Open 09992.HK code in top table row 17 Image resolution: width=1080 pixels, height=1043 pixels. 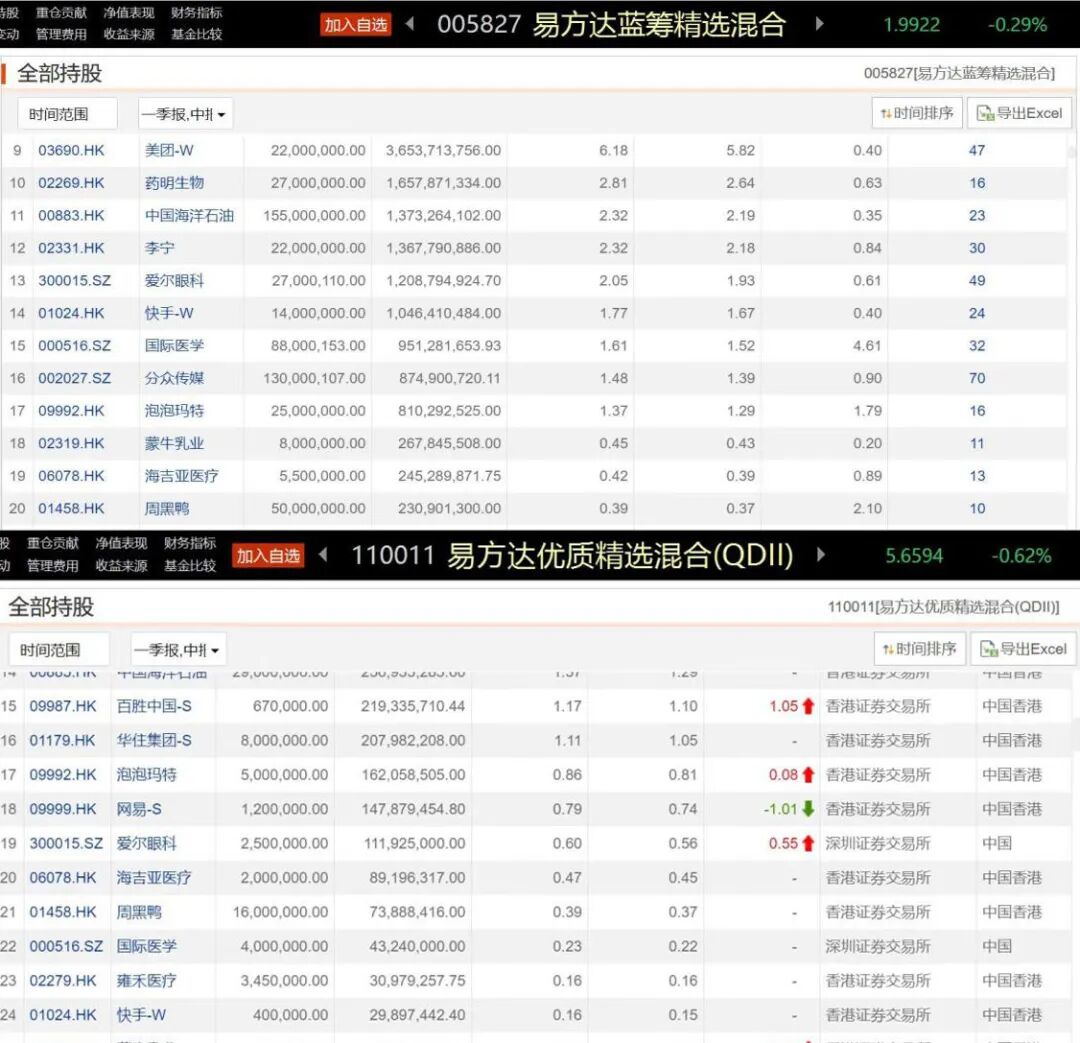[x=71, y=411]
